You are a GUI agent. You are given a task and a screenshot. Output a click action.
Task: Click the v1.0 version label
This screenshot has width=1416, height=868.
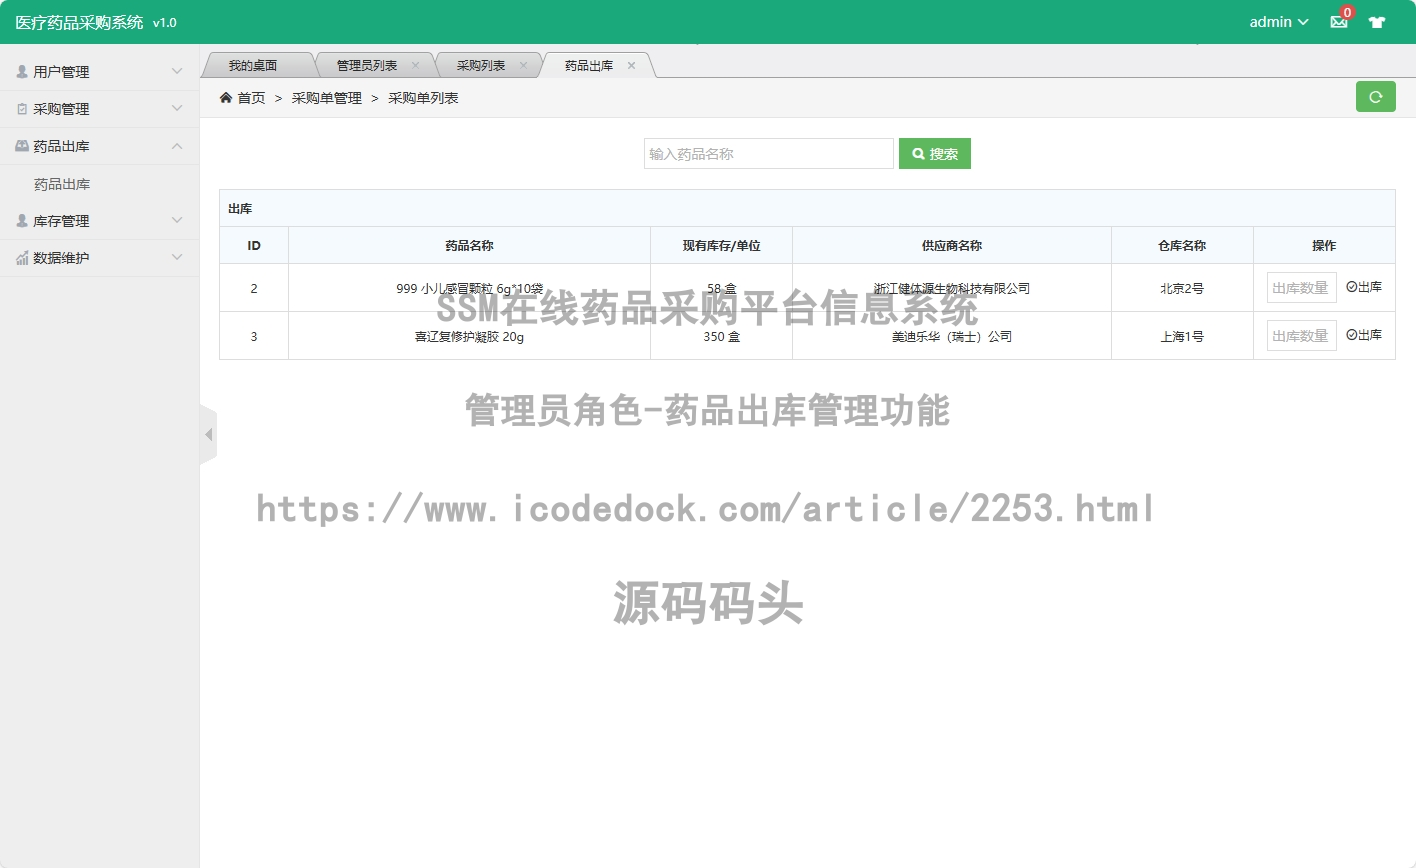pyautogui.click(x=164, y=23)
